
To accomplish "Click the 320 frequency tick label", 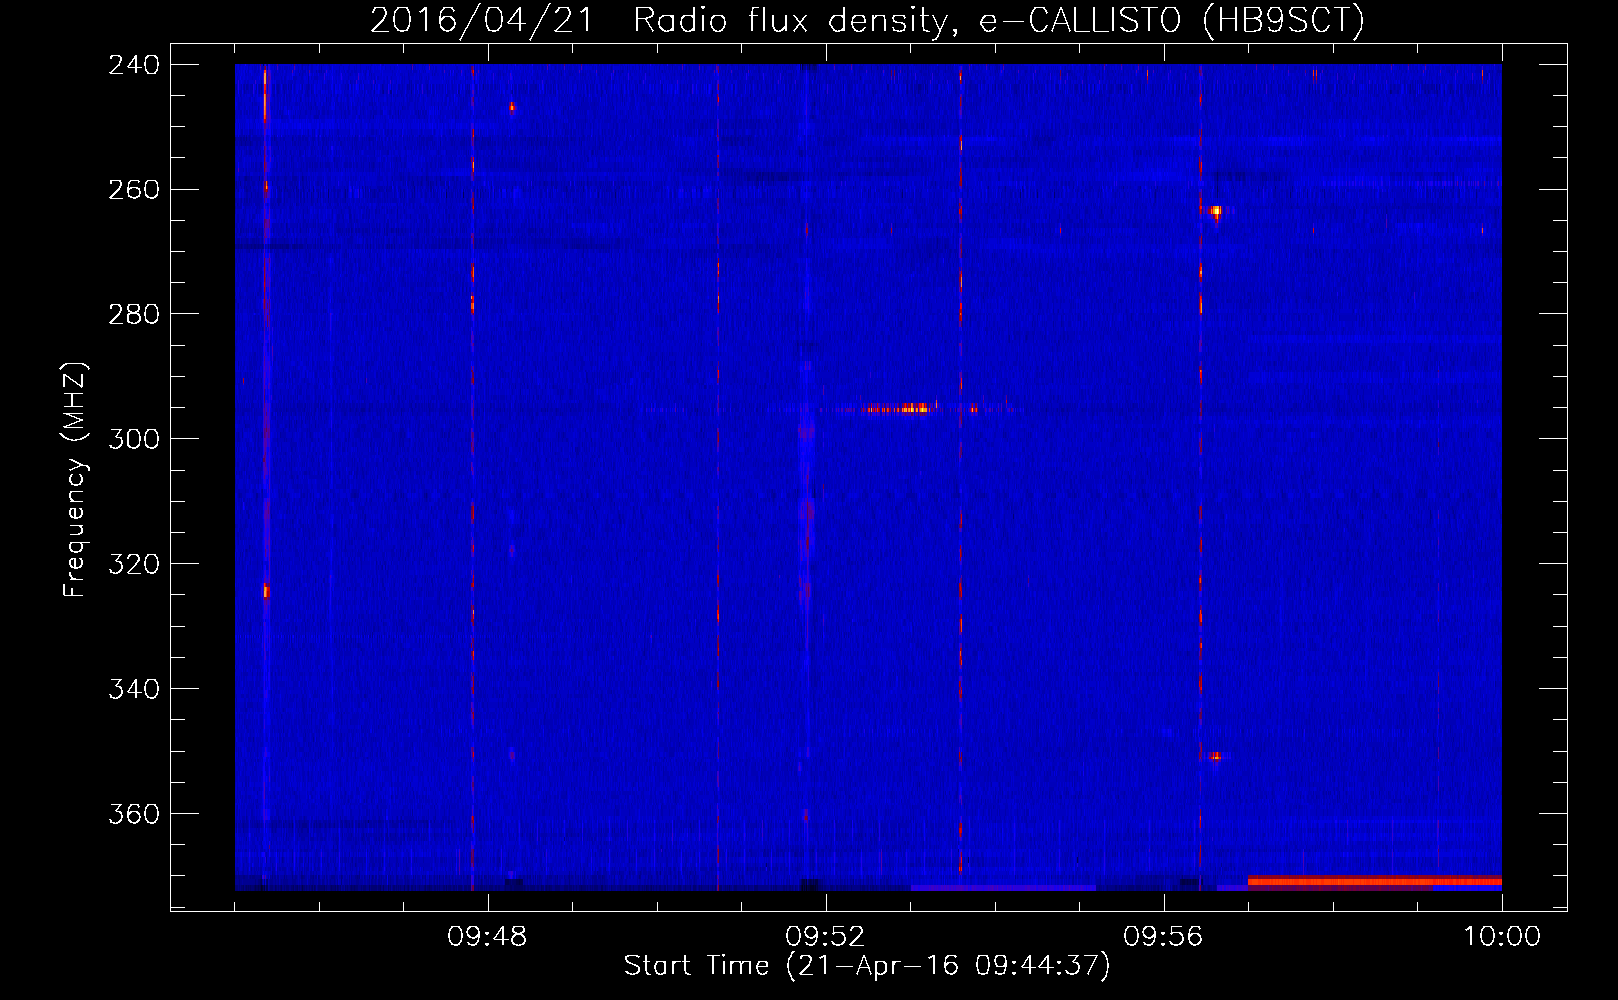I will pyautogui.click(x=134, y=564).
